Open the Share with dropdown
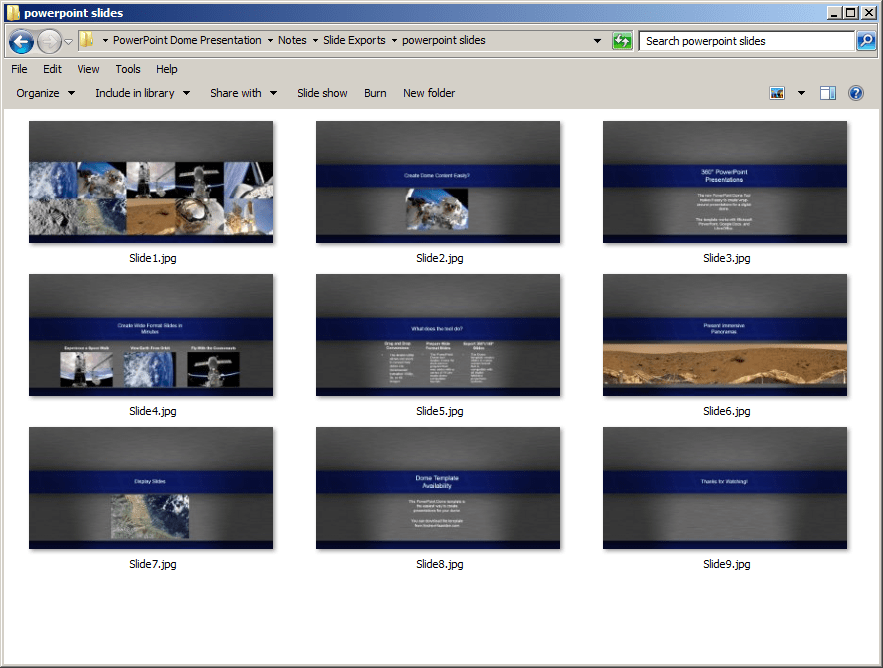Viewport: 883px width, 668px height. pos(242,93)
